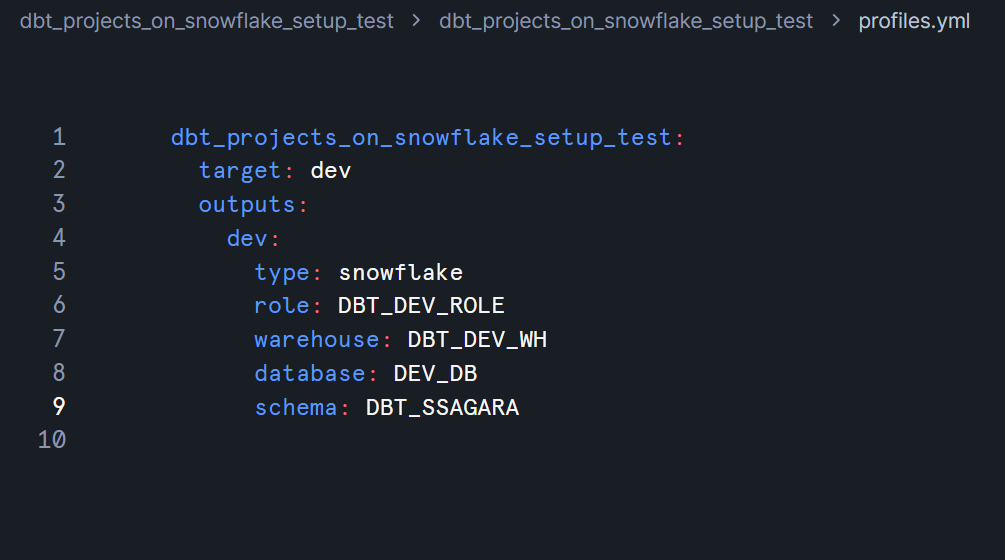Click the root dbt_projects_on_snowflake_setup_test breadcrumb folder
Image resolution: width=1005 pixels, height=560 pixels.
click(x=207, y=21)
